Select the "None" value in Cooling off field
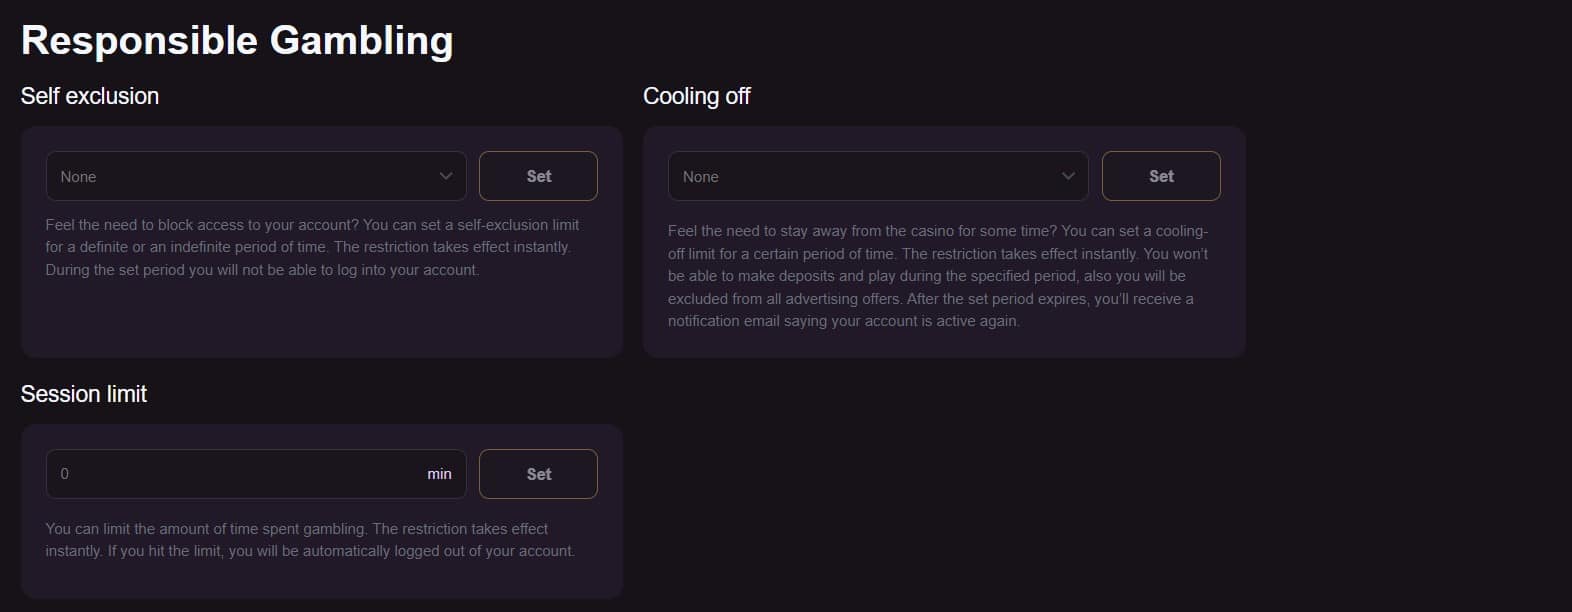This screenshot has height=612, width=1572. coord(701,177)
